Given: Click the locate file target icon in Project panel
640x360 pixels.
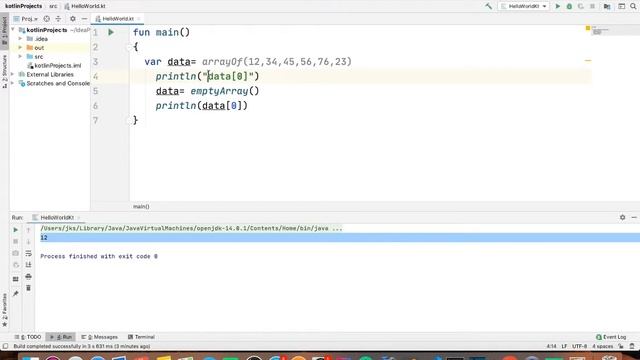Looking at the screenshot, I should click(x=47, y=19).
